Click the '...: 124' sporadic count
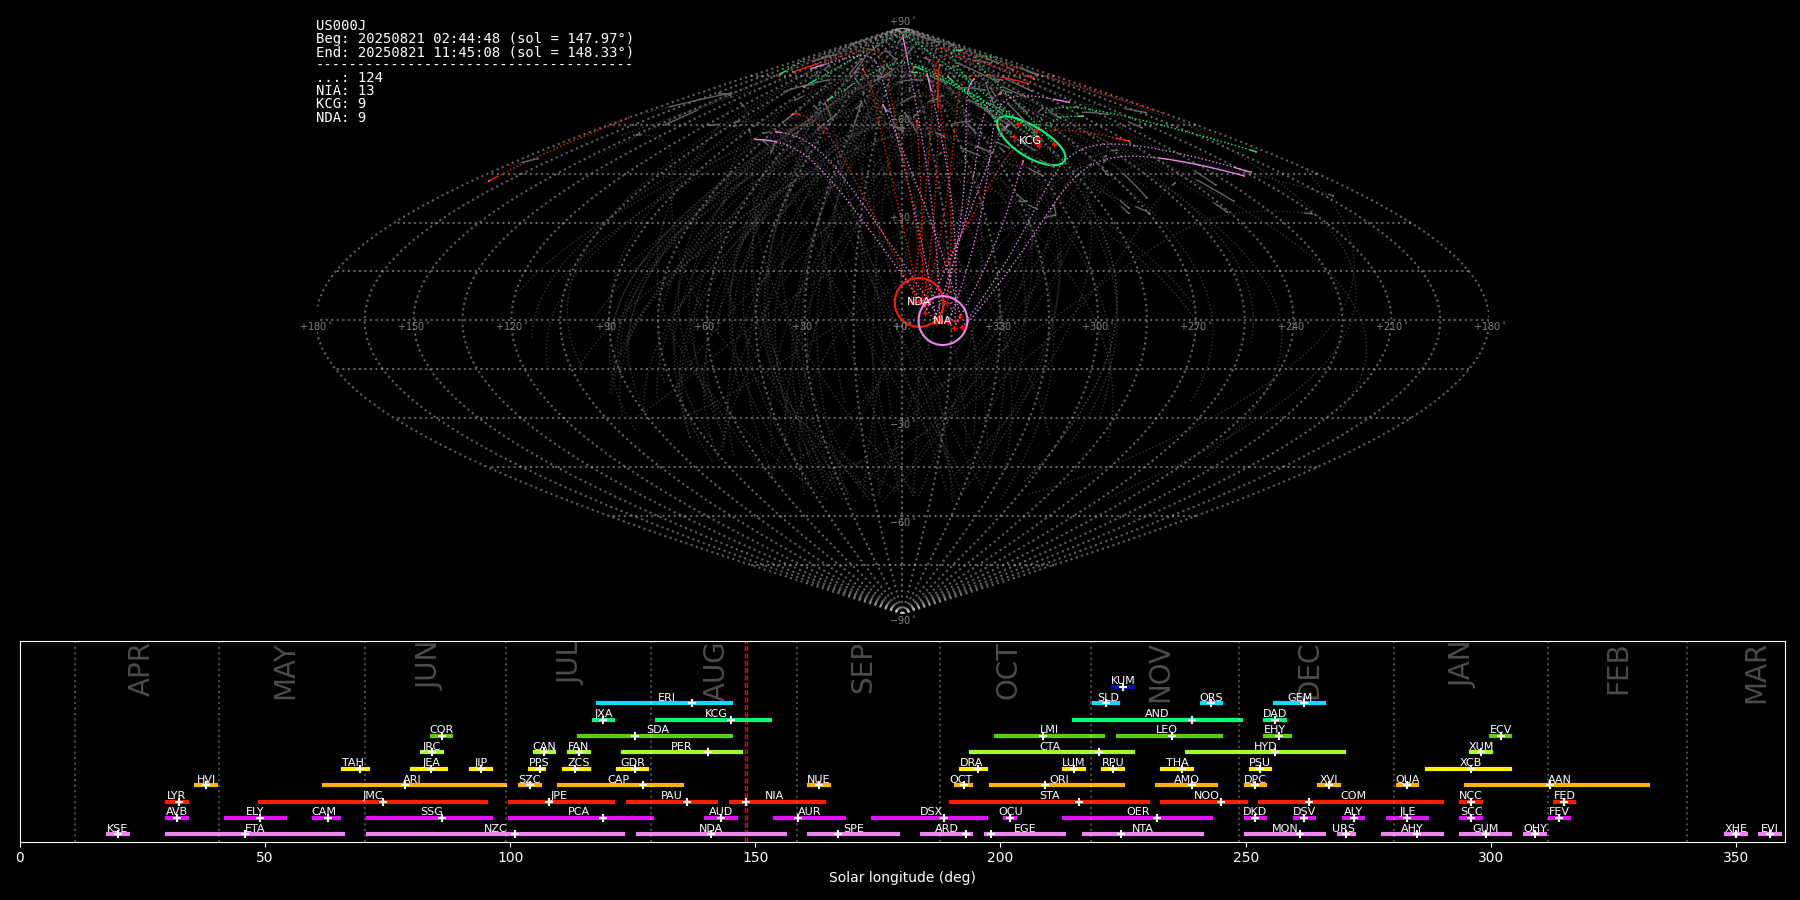The width and height of the screenshot is (1800, 900). [349, 78]
